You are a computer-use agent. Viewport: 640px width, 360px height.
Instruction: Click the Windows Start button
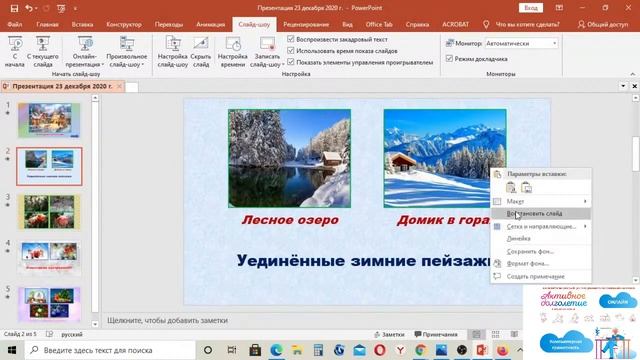click(11, 350)
